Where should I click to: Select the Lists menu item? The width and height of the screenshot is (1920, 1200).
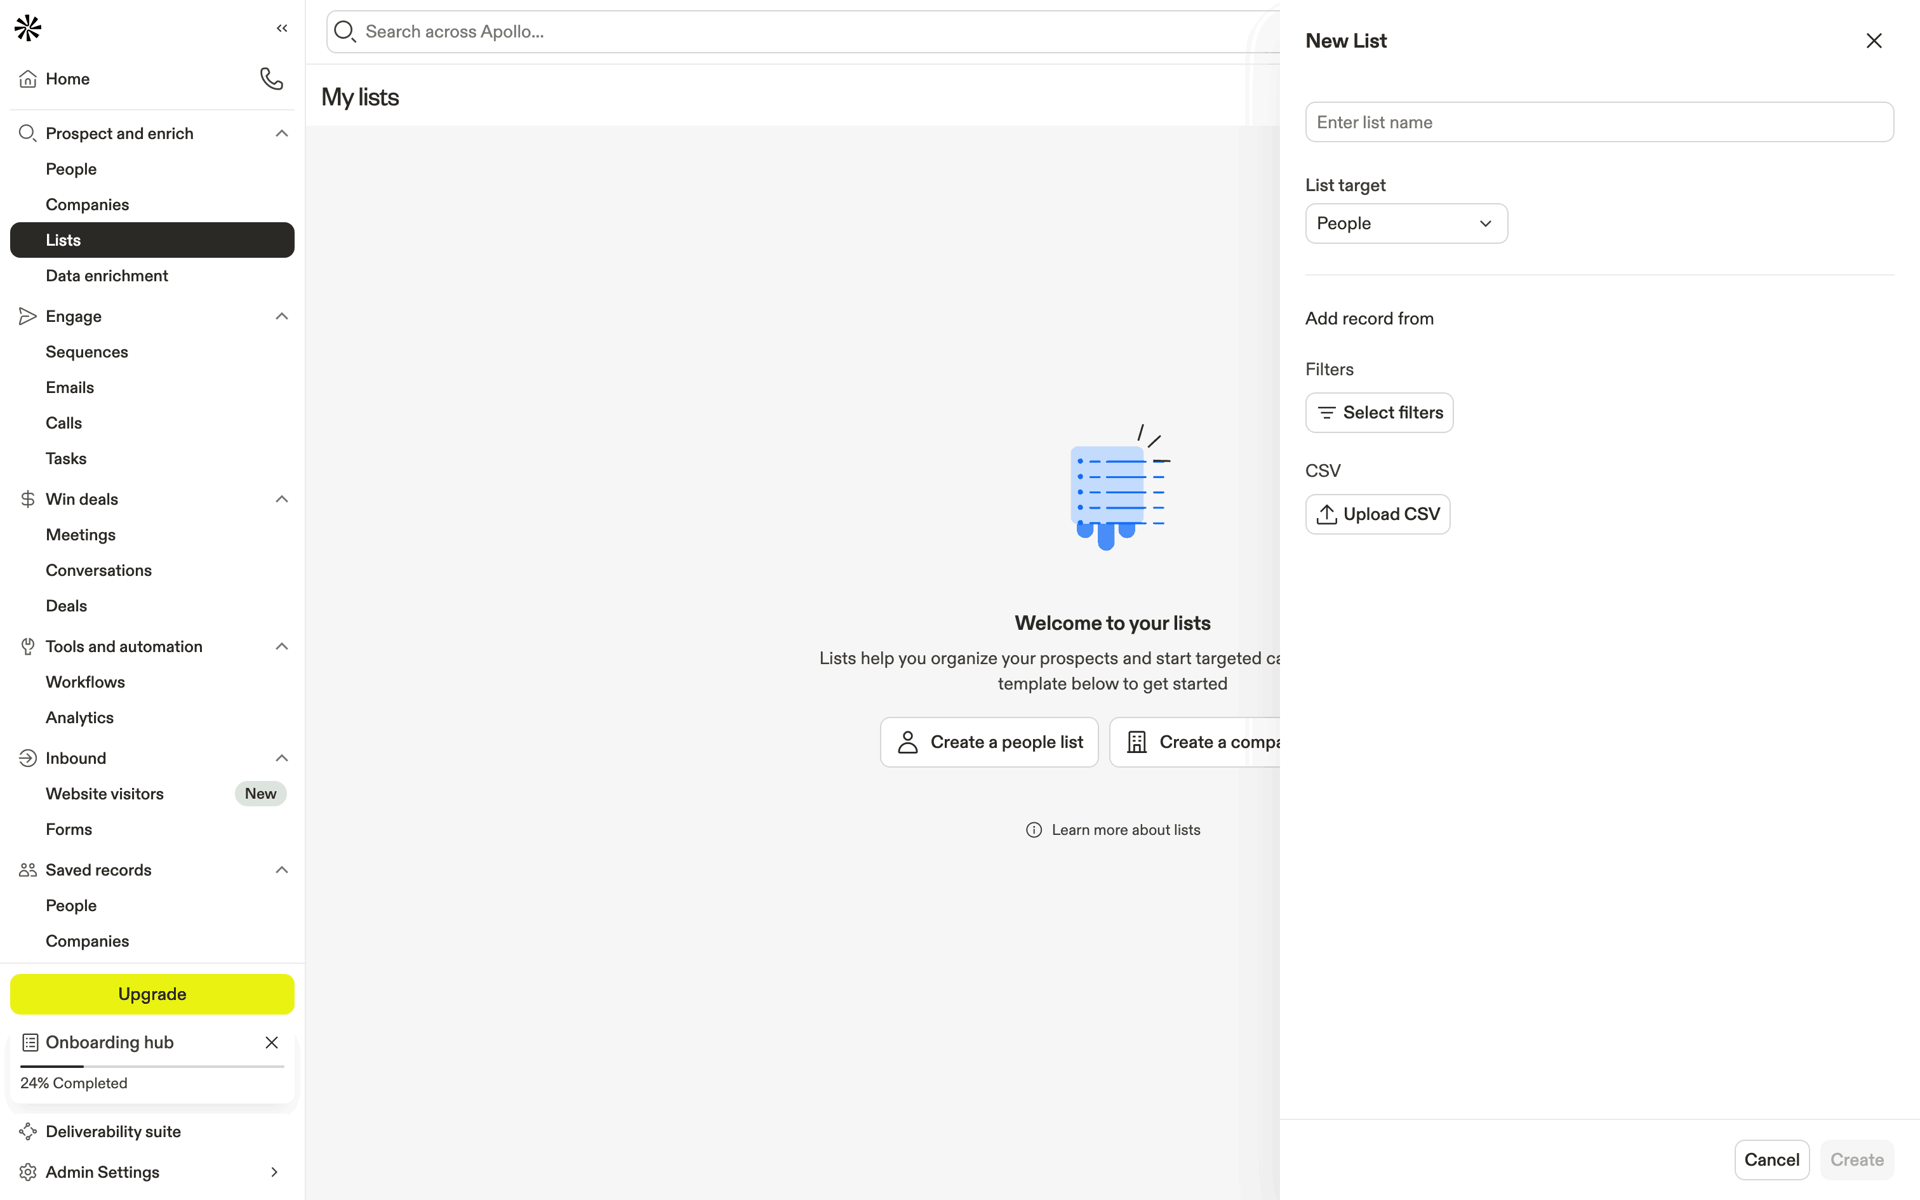[x=152, y=240]
